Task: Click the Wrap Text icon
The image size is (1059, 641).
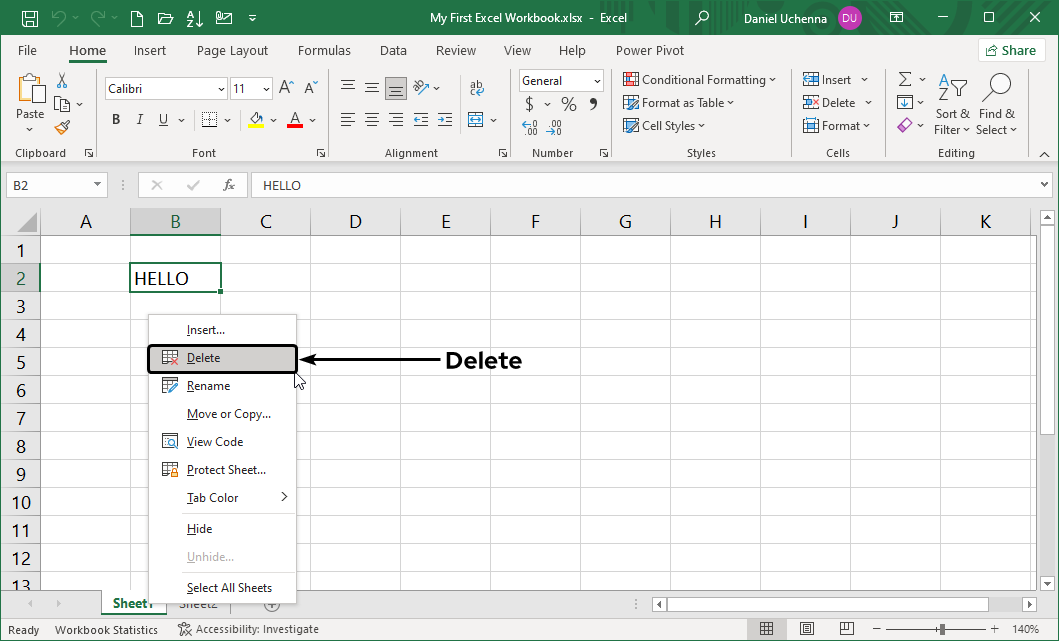Action: (477, 87)
